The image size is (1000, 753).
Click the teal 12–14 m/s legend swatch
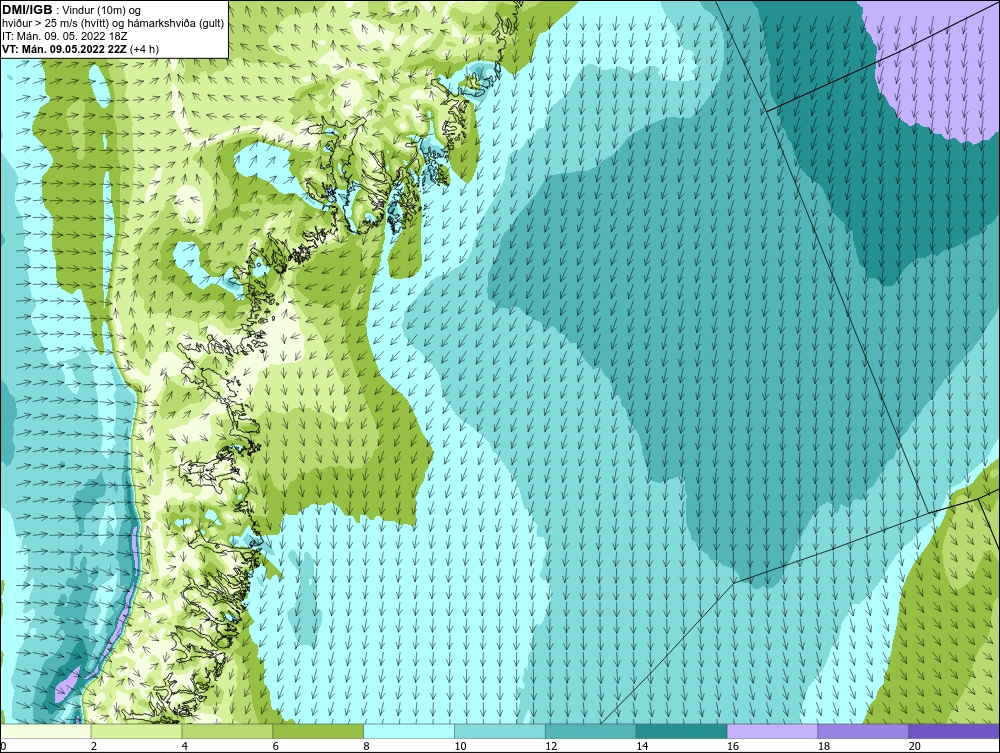click(591, 731)
